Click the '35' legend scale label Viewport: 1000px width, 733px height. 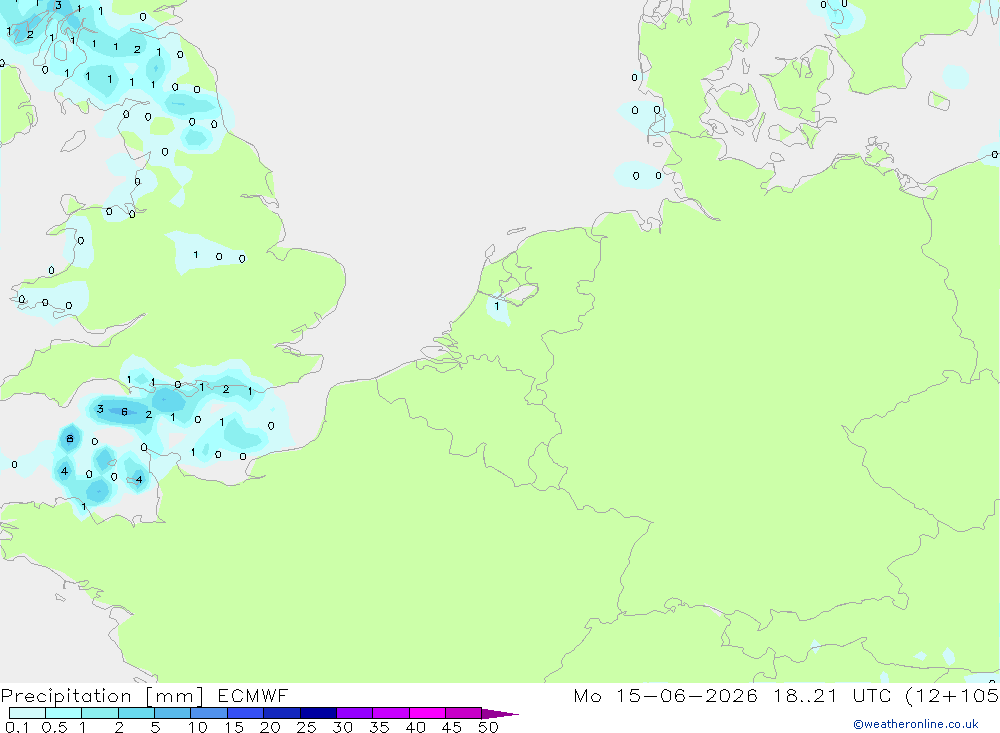click(379, 727)
